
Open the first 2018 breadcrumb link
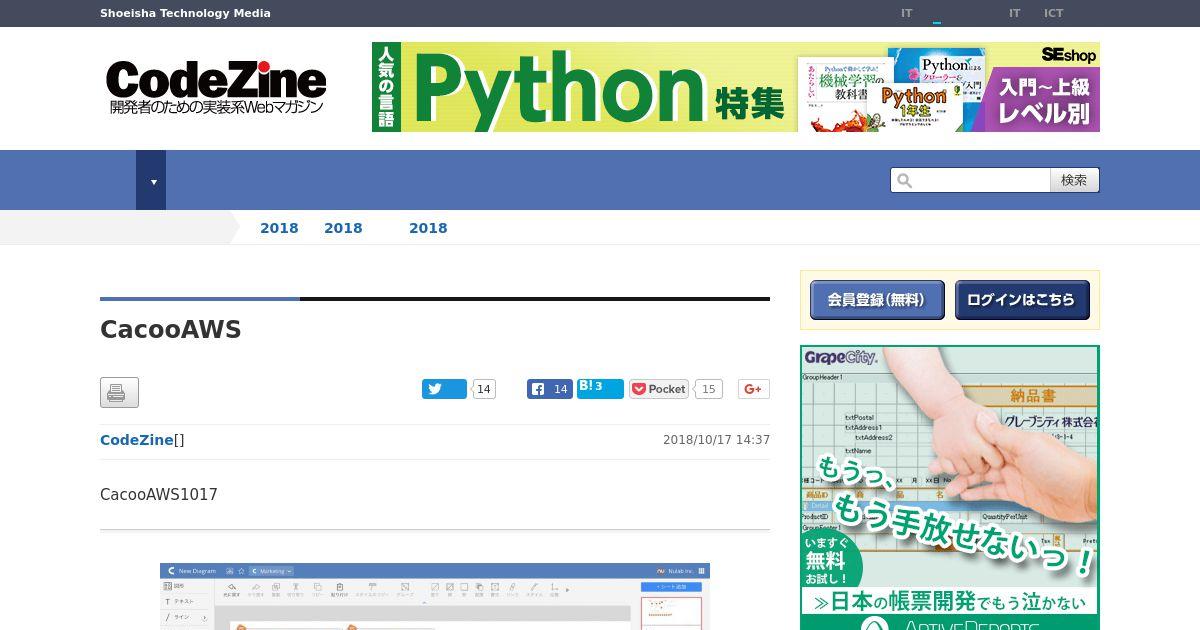[279, 228]
